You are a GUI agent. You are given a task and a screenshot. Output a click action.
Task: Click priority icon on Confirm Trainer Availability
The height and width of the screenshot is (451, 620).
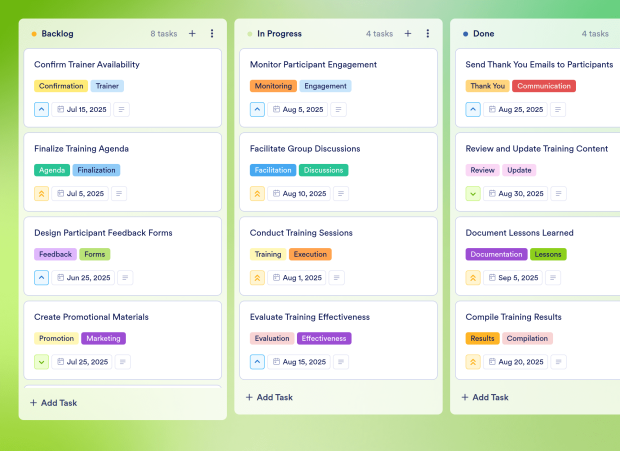point(41,109)
